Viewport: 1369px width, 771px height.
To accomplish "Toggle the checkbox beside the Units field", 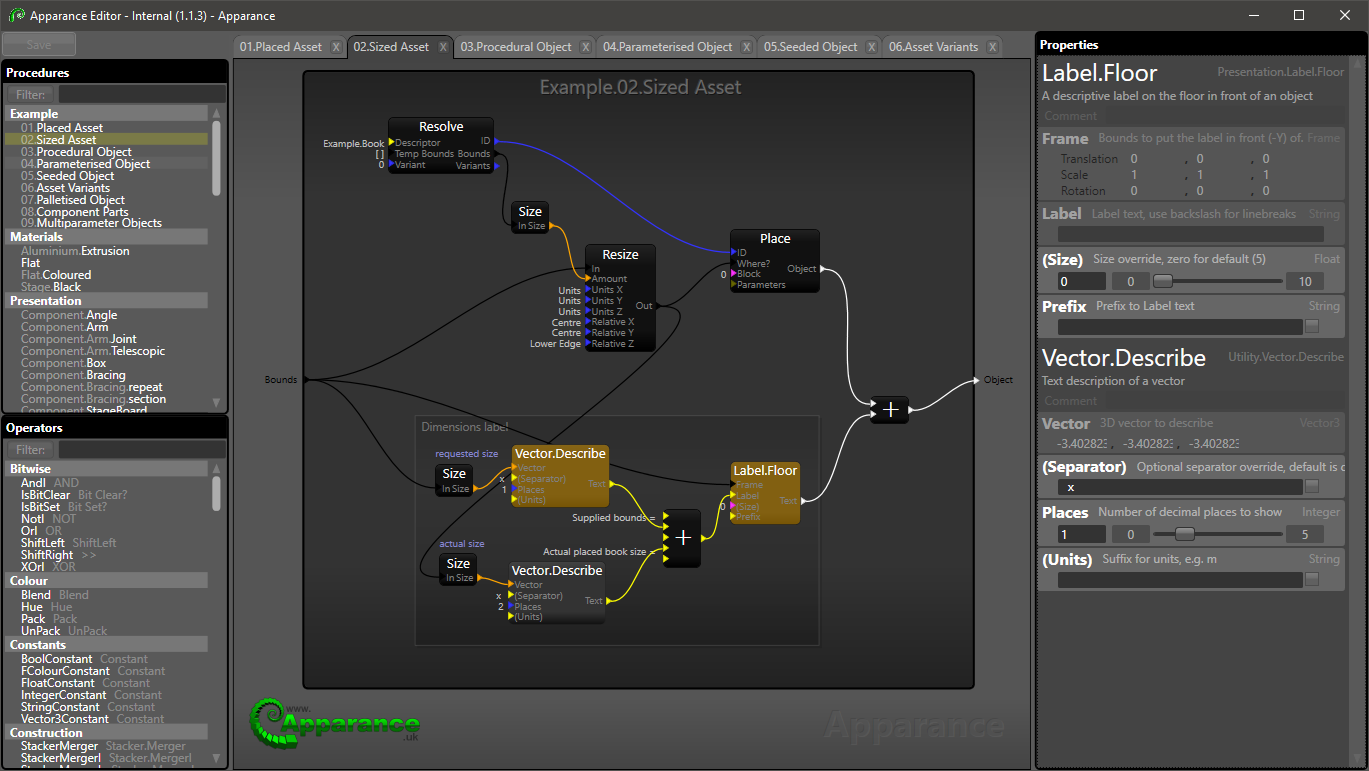I will pos(1312,580).
